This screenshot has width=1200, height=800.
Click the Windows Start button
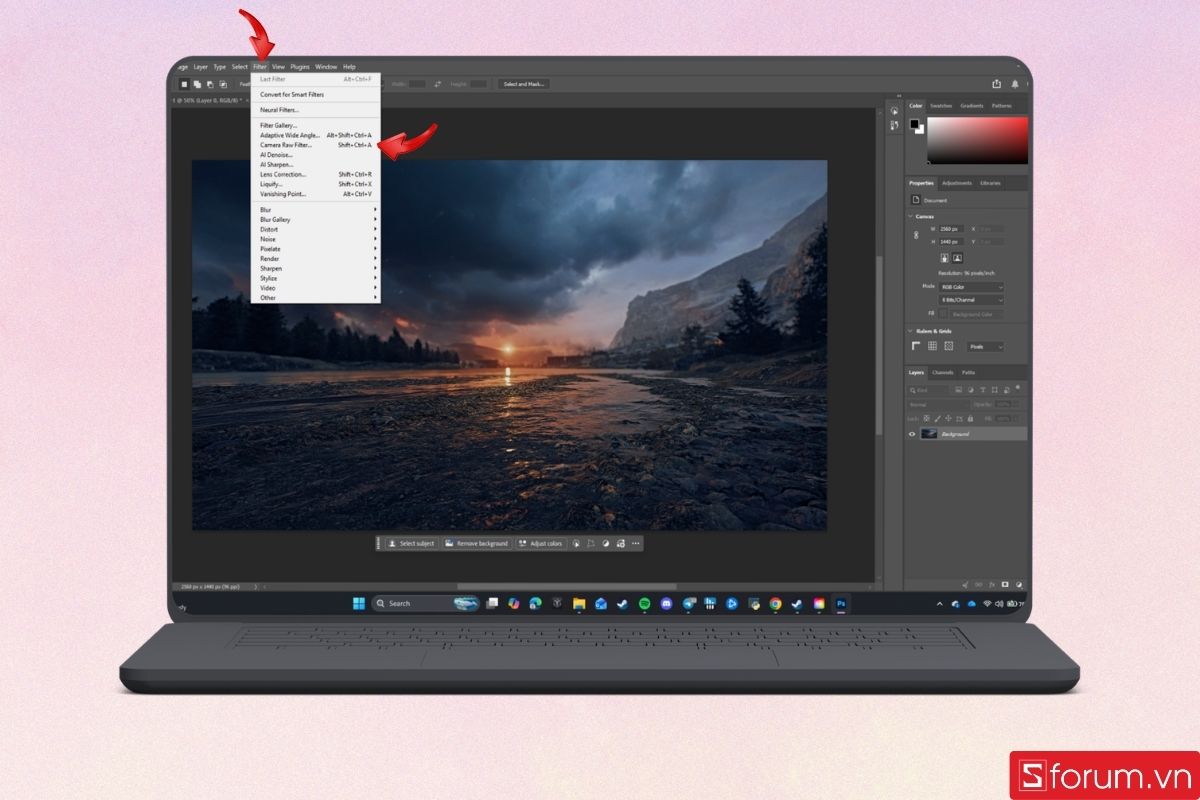coord(359,603)
